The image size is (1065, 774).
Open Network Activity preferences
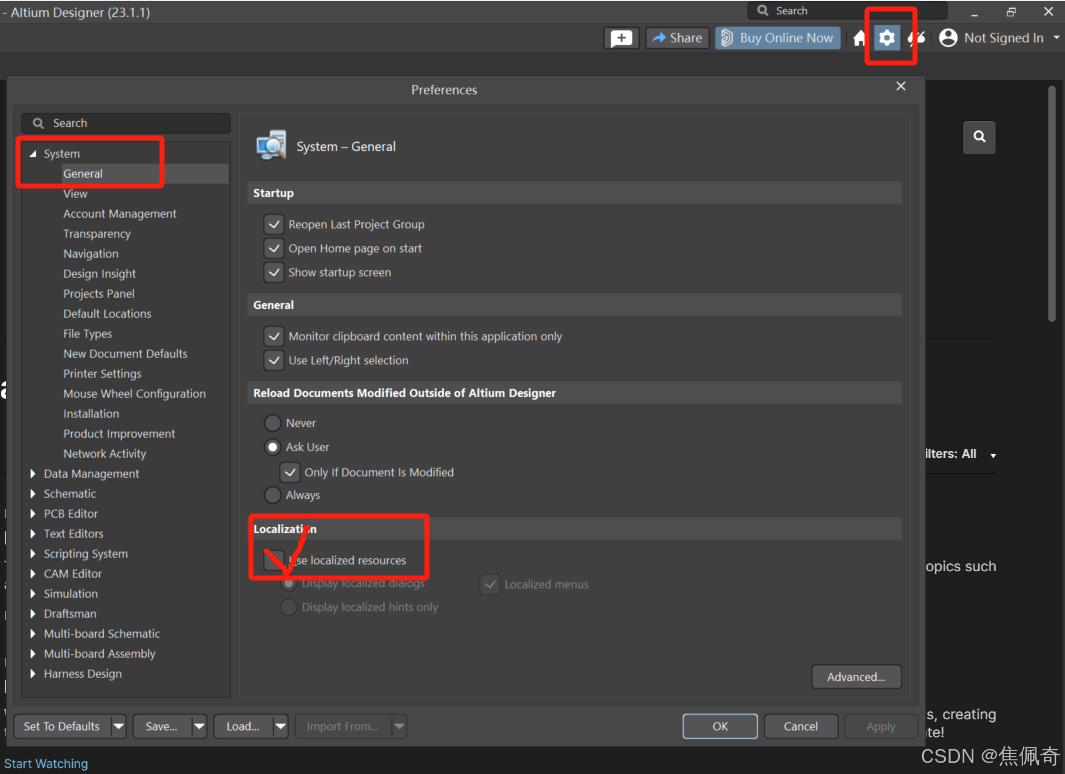pyautogui.click(x=105, y=454)
